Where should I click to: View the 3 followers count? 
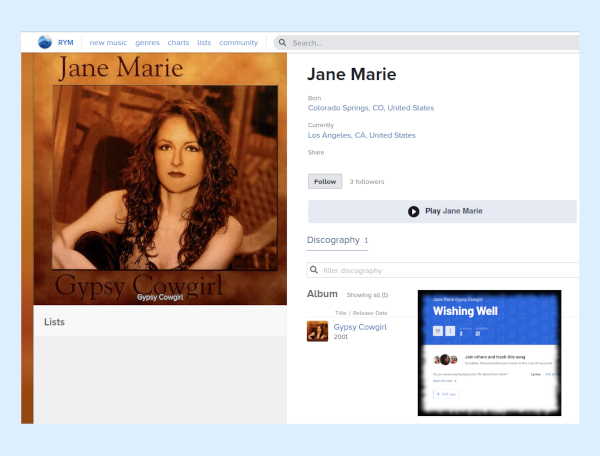click(x=367, y=182)
